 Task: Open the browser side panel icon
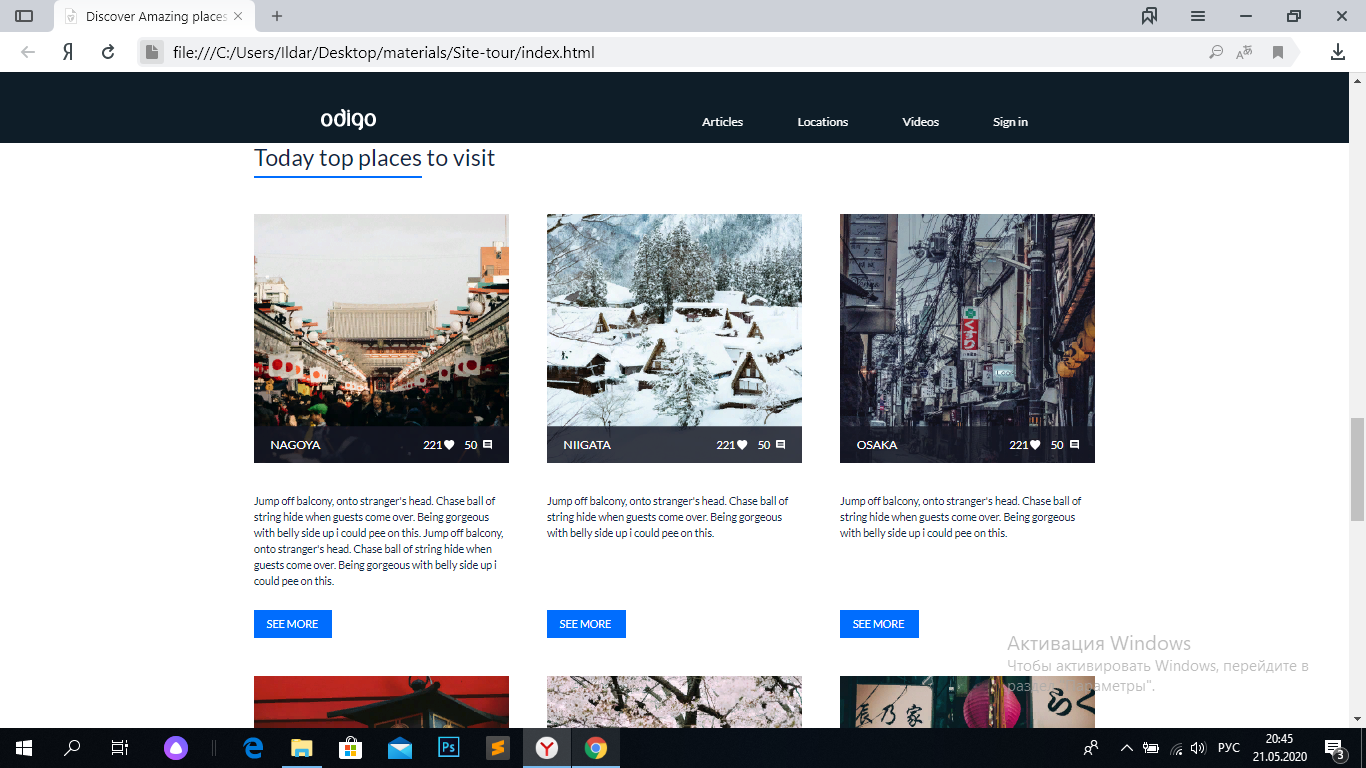[x=24, y=16]
